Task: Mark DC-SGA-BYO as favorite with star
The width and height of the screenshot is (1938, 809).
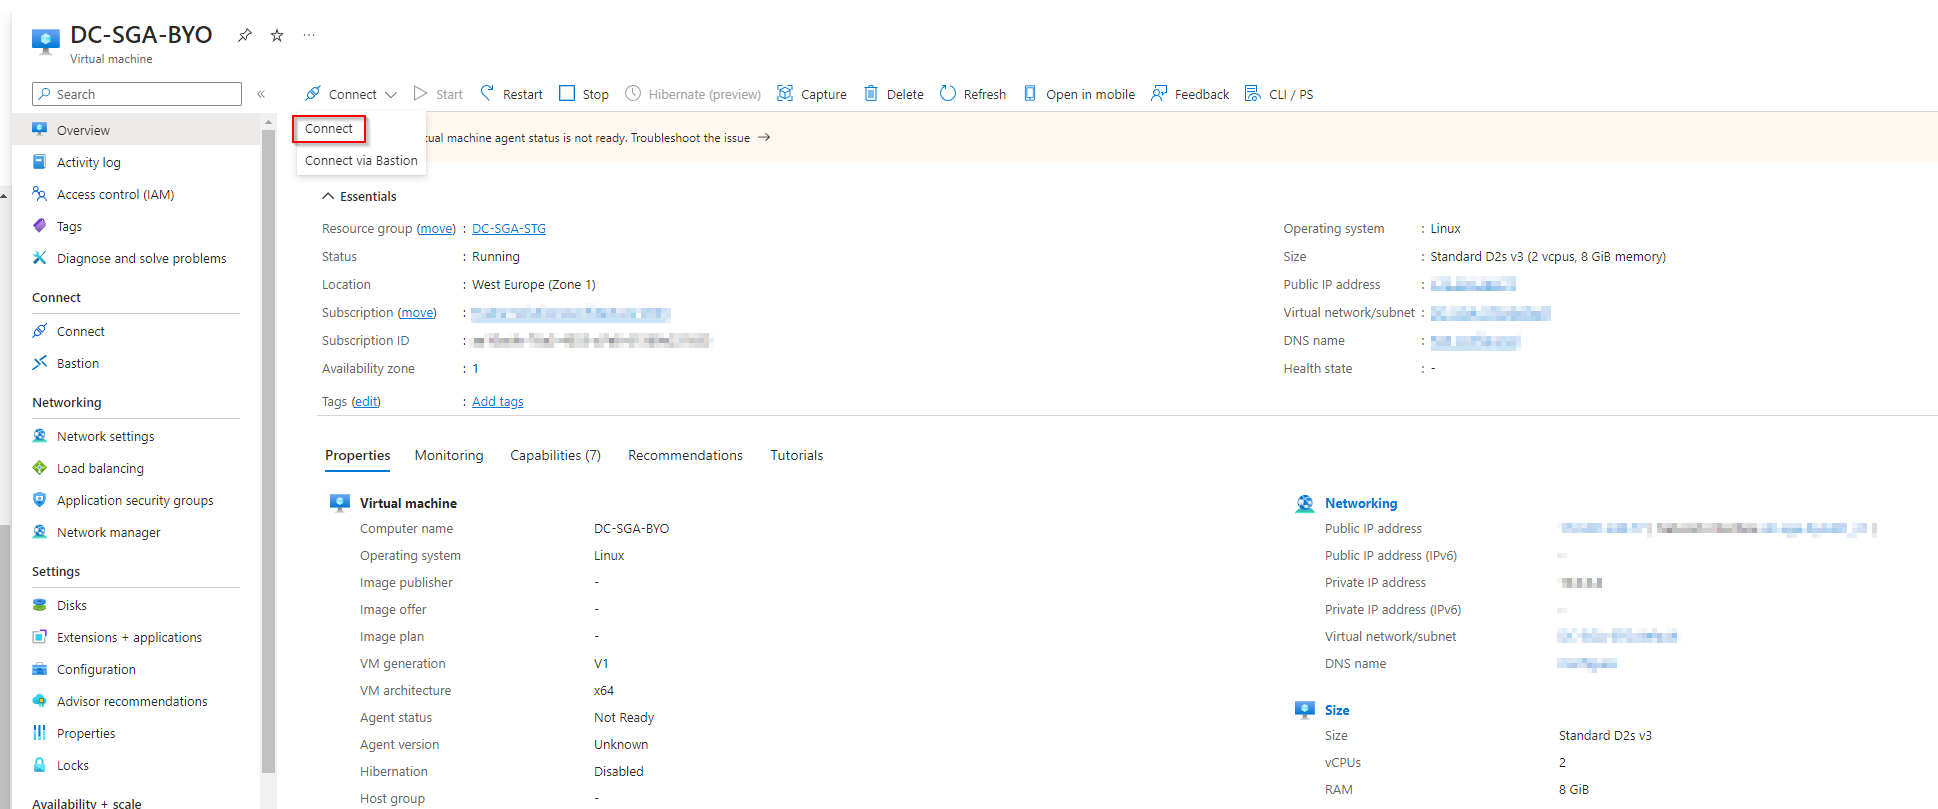Action: [x=277, y=35]
